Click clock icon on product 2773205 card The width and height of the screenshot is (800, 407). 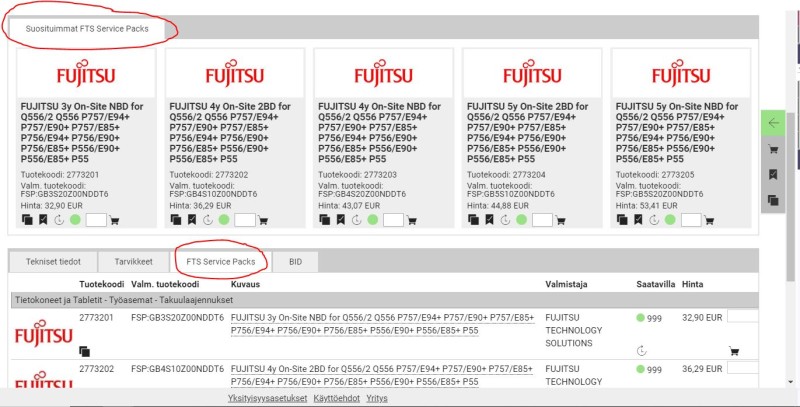pyautogui.click(x=655, y=220)
